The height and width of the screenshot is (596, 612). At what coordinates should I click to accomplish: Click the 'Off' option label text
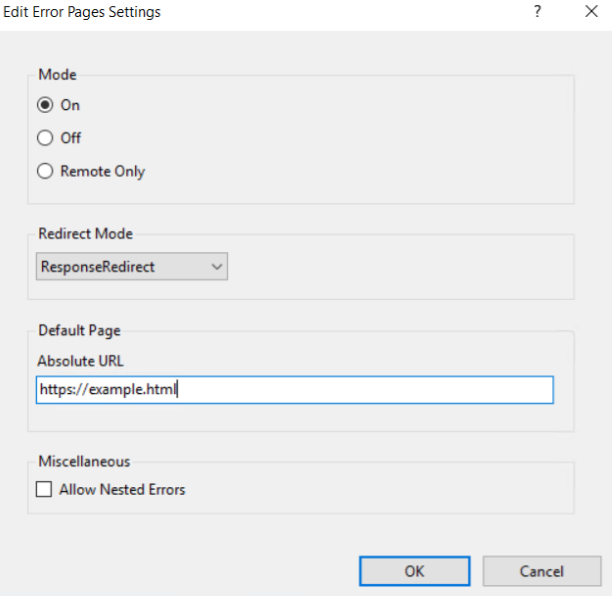coord(71,138)
